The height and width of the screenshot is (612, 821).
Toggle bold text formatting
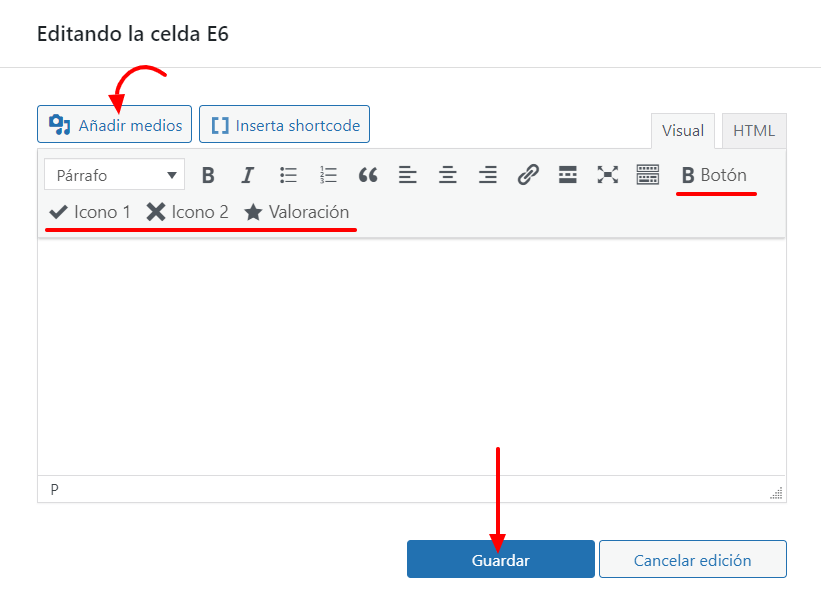(208, 175)
